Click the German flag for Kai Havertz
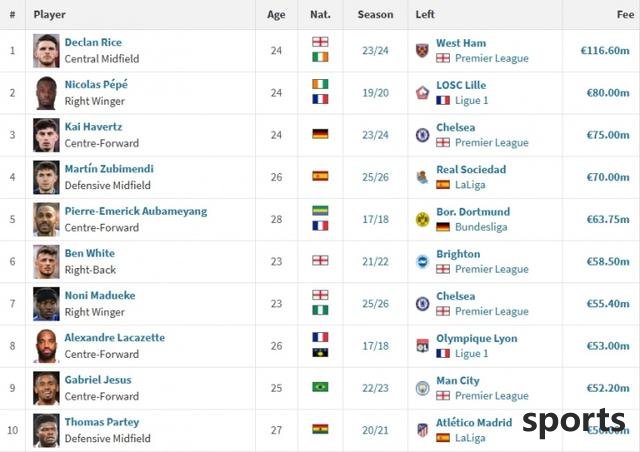Viewport: 640px width, 452px height. pyautogui.click(x=320, y=134)
